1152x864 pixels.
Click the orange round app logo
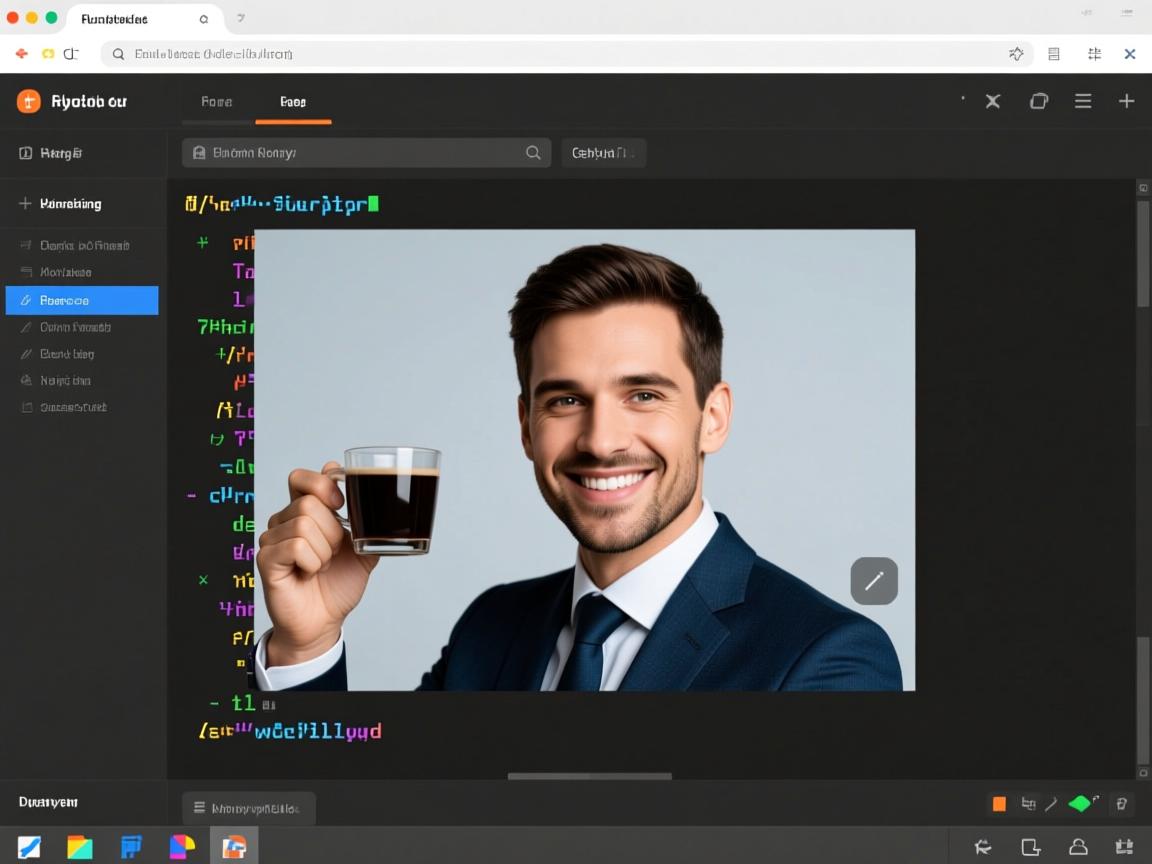(29, 101)
